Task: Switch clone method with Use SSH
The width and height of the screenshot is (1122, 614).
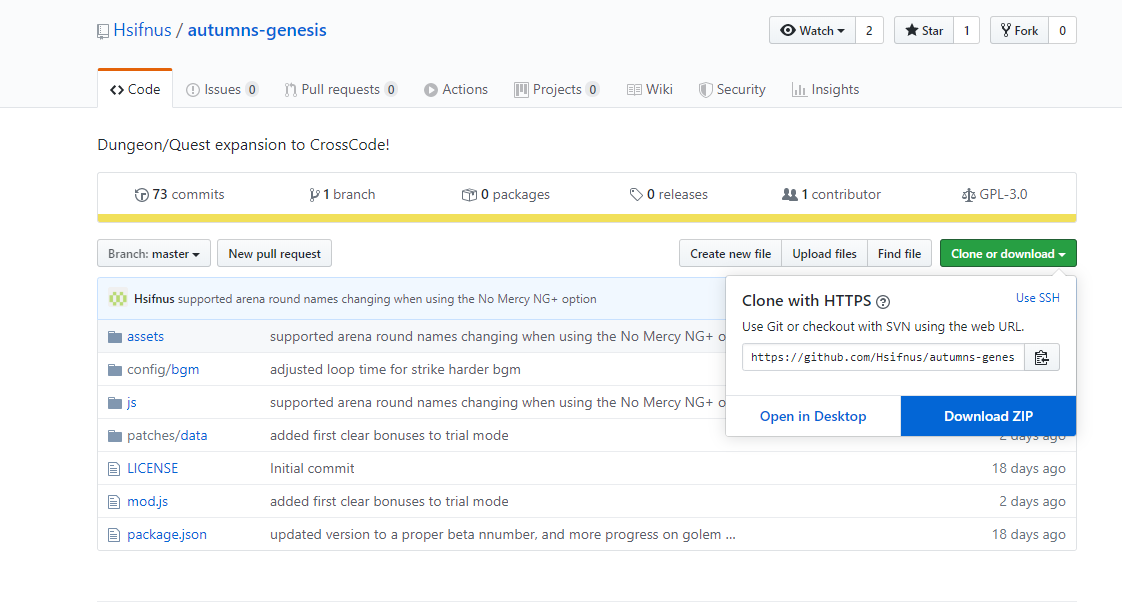Action: pos(1037,298)
